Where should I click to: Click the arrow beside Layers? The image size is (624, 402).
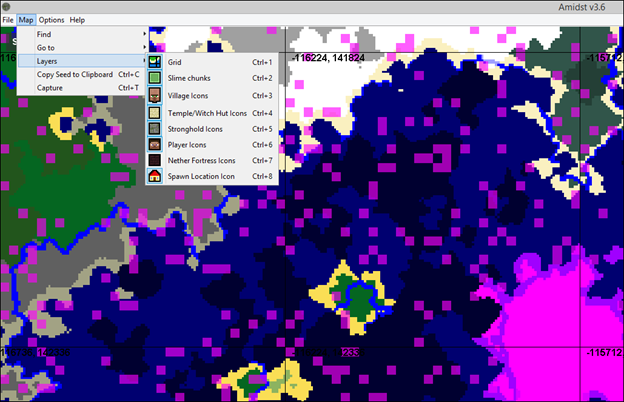pyautogui.click(x=144, y=61)
